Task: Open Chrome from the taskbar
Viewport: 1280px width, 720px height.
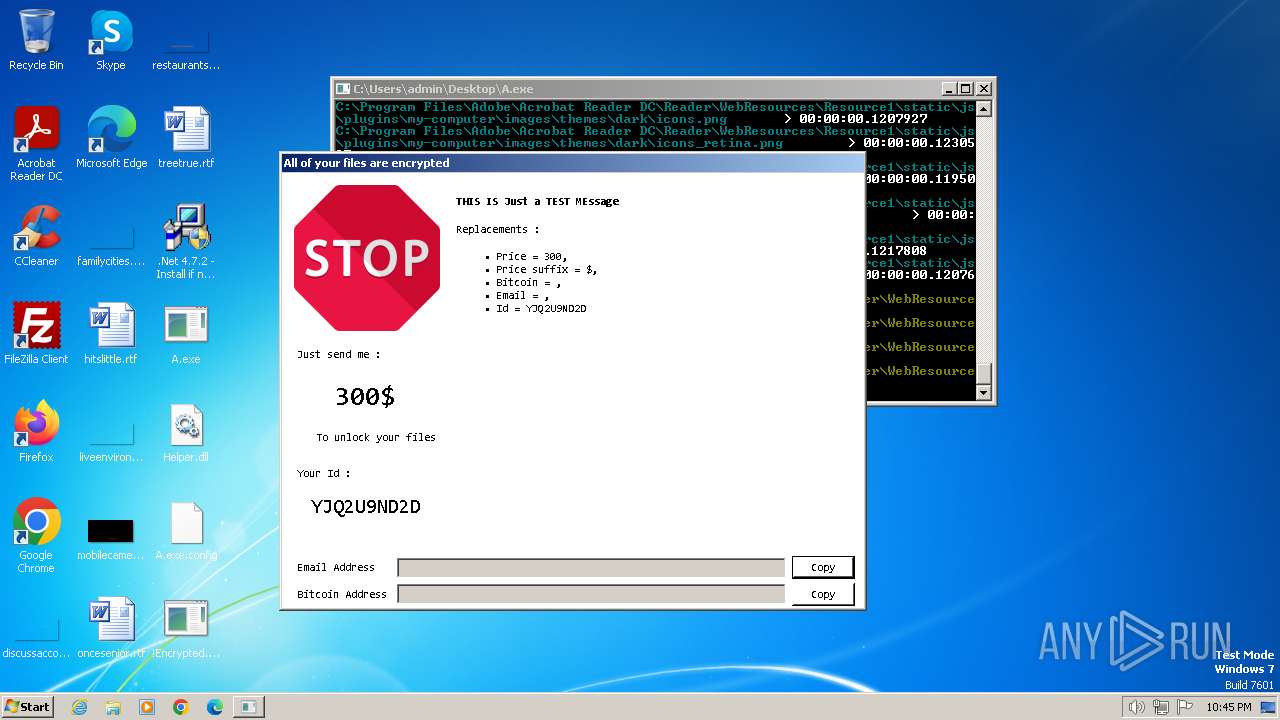Action: click(181, 707)
